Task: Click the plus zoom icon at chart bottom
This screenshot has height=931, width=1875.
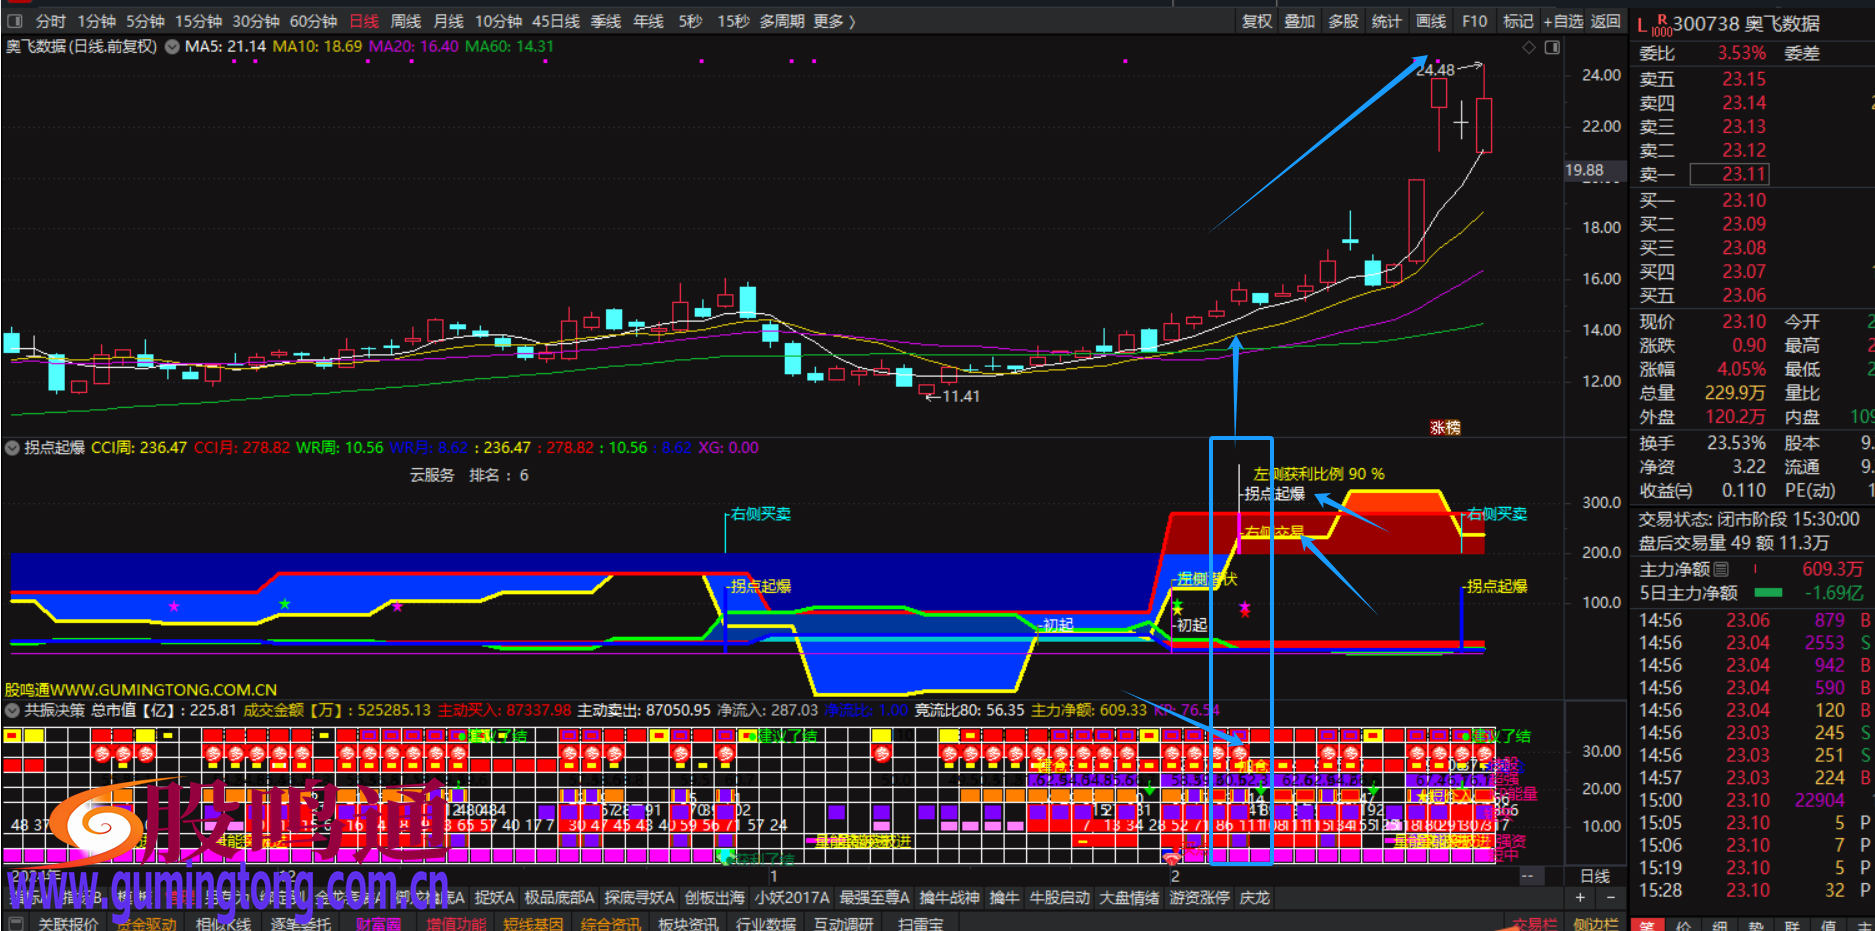Action: tap(1580, 897)
